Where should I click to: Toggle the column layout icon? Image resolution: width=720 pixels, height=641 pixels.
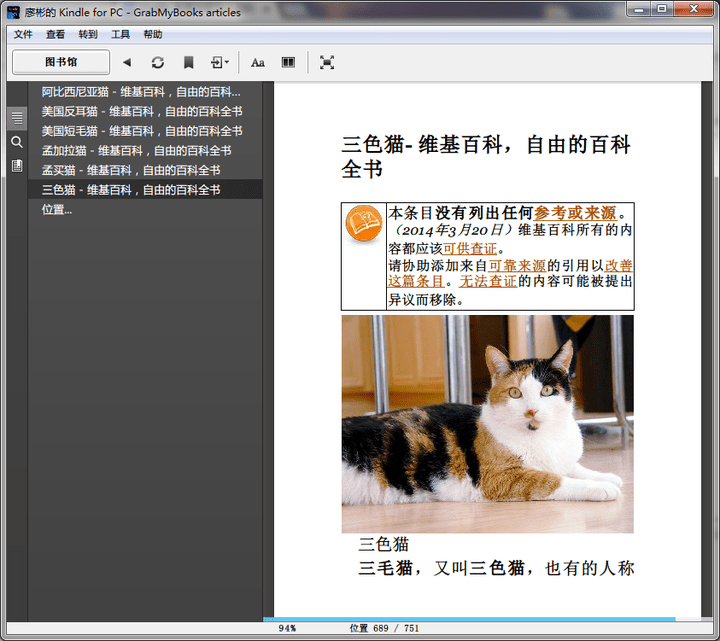pyautogui.click(x=288, y=62)
